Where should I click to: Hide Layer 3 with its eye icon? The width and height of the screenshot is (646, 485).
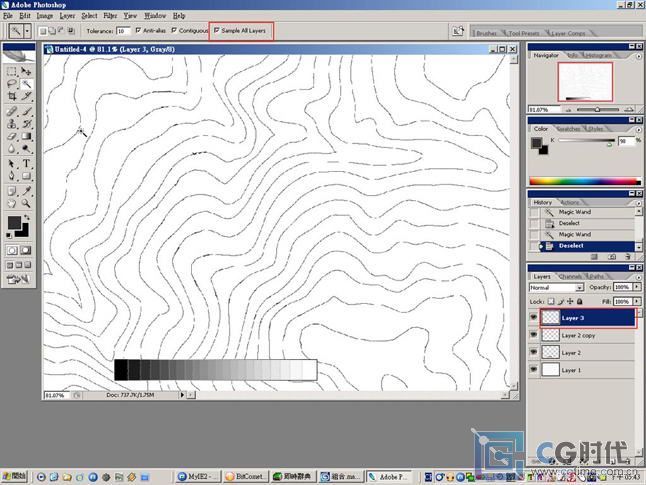tap(534, 317)
